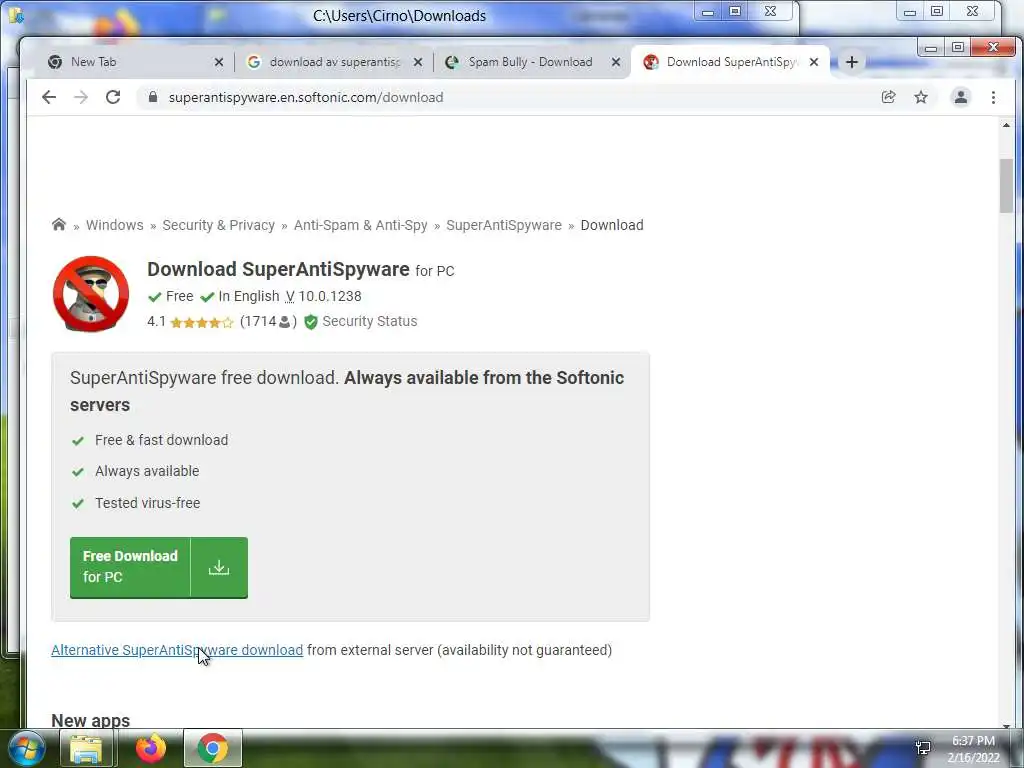Click the 'Always available' list item
1024x768 pixels.
click(147, 472)
